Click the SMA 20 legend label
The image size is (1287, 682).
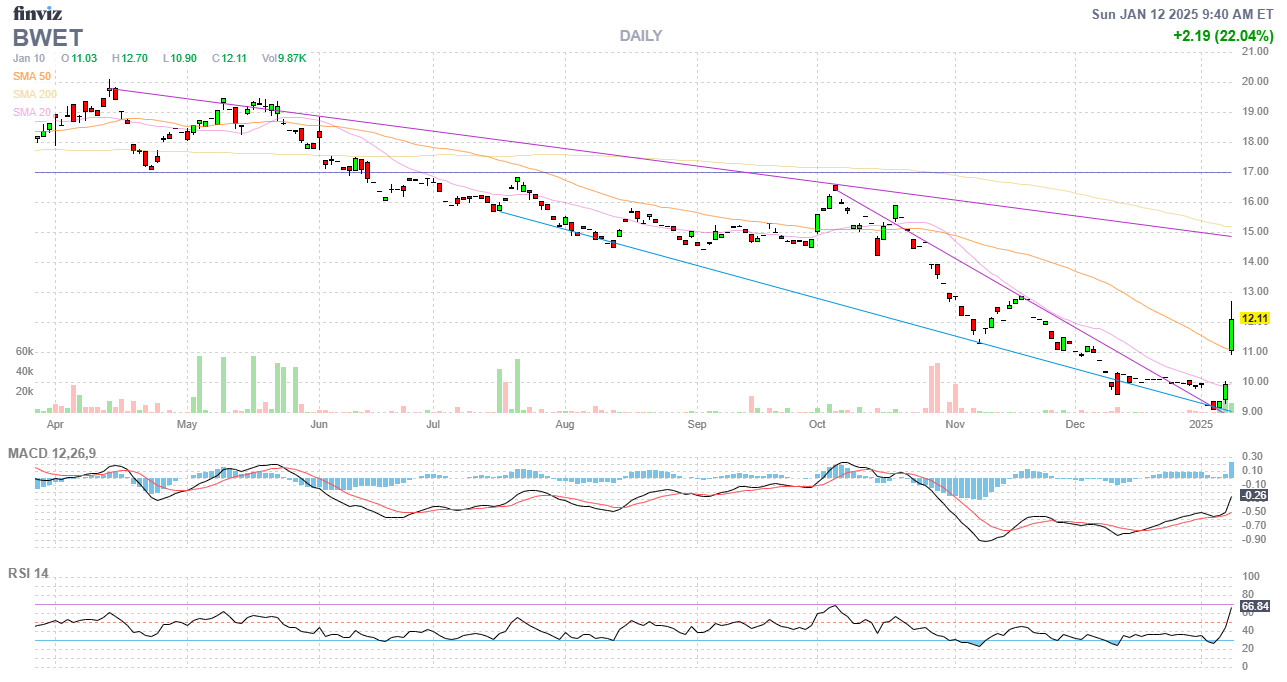pos(32,112)
